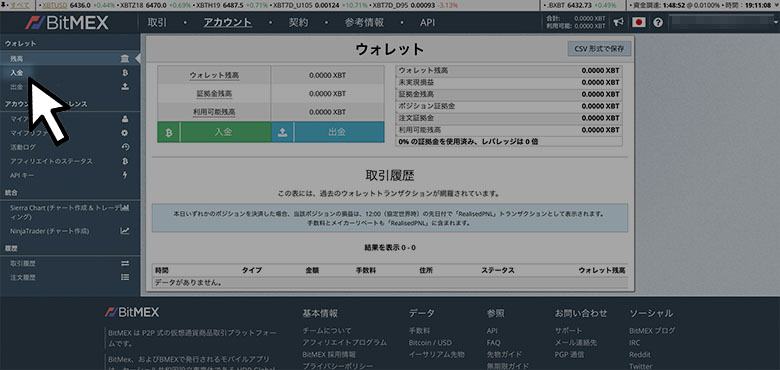This screenshot has width=780, height=370.
Task: Click the Bitcoin icon on the sidebar 入金 row
Action: (125, 73)
